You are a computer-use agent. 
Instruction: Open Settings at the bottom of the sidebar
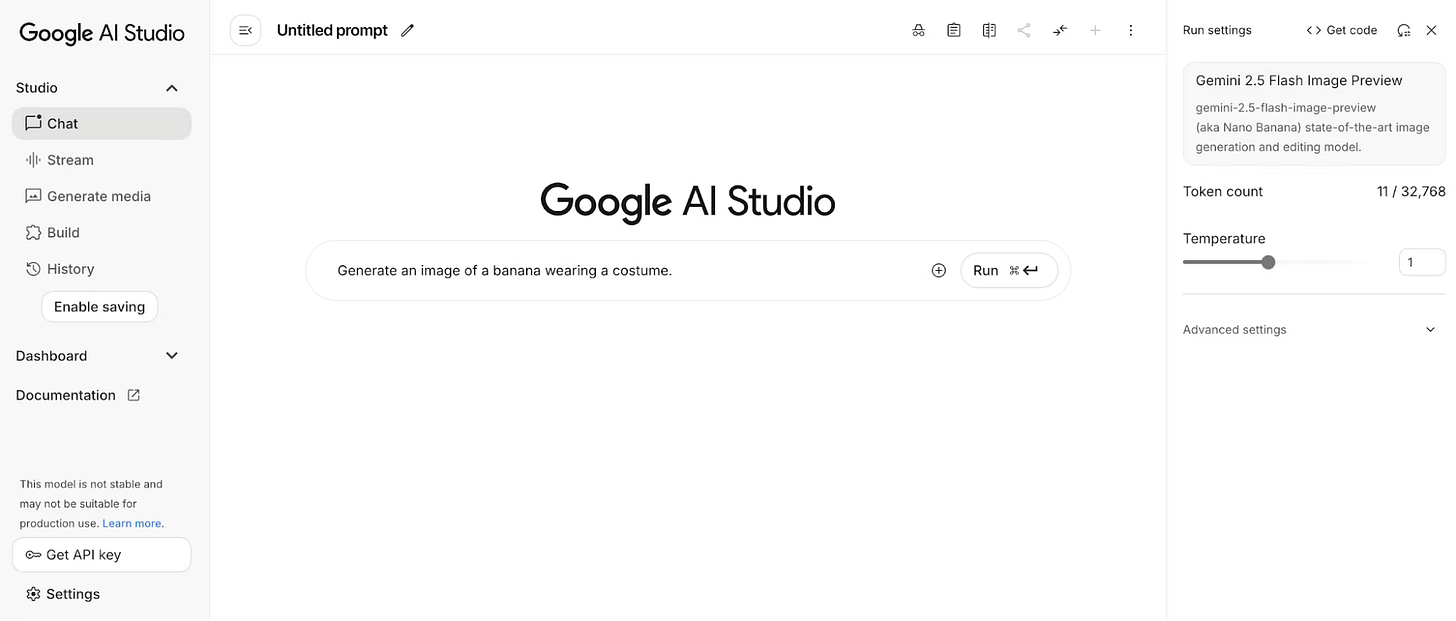tap(62, 594)
